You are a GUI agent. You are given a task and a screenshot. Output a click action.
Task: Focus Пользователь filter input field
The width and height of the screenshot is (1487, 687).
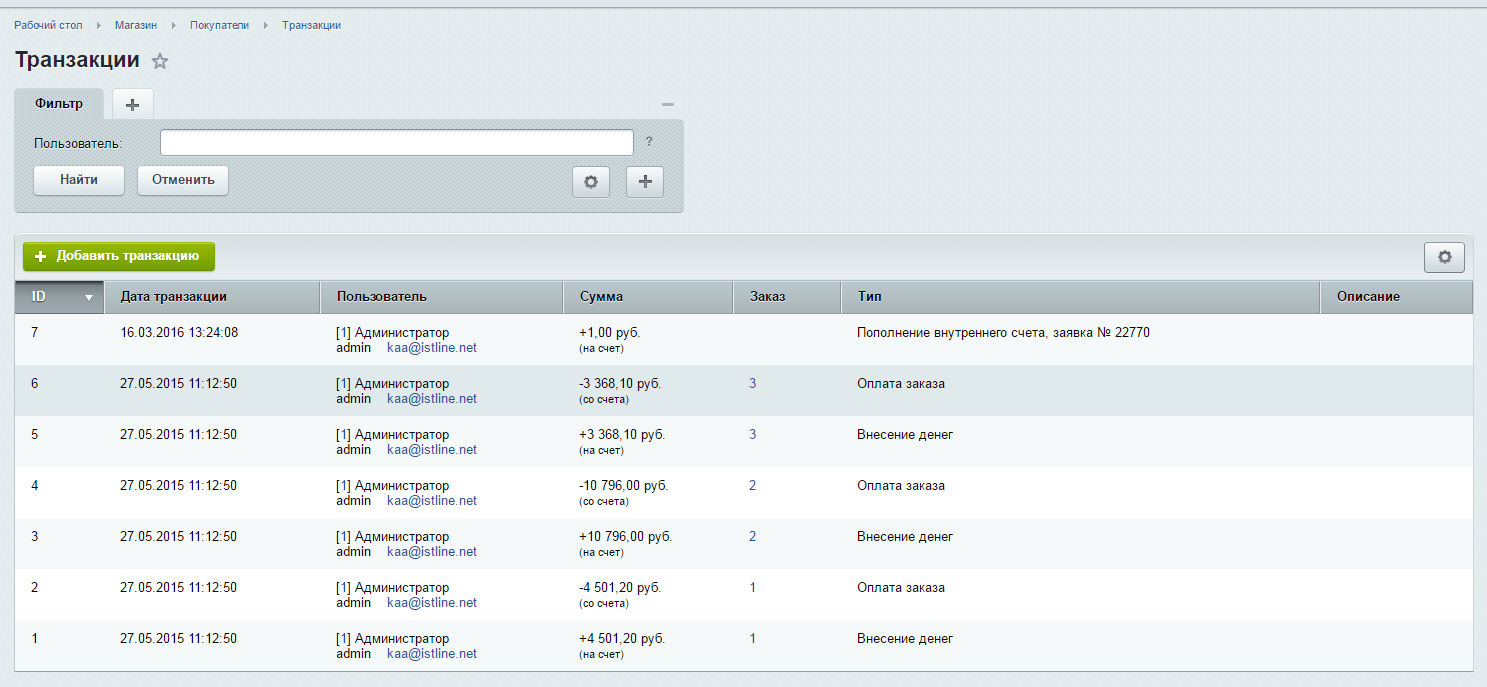pos(396,143)
